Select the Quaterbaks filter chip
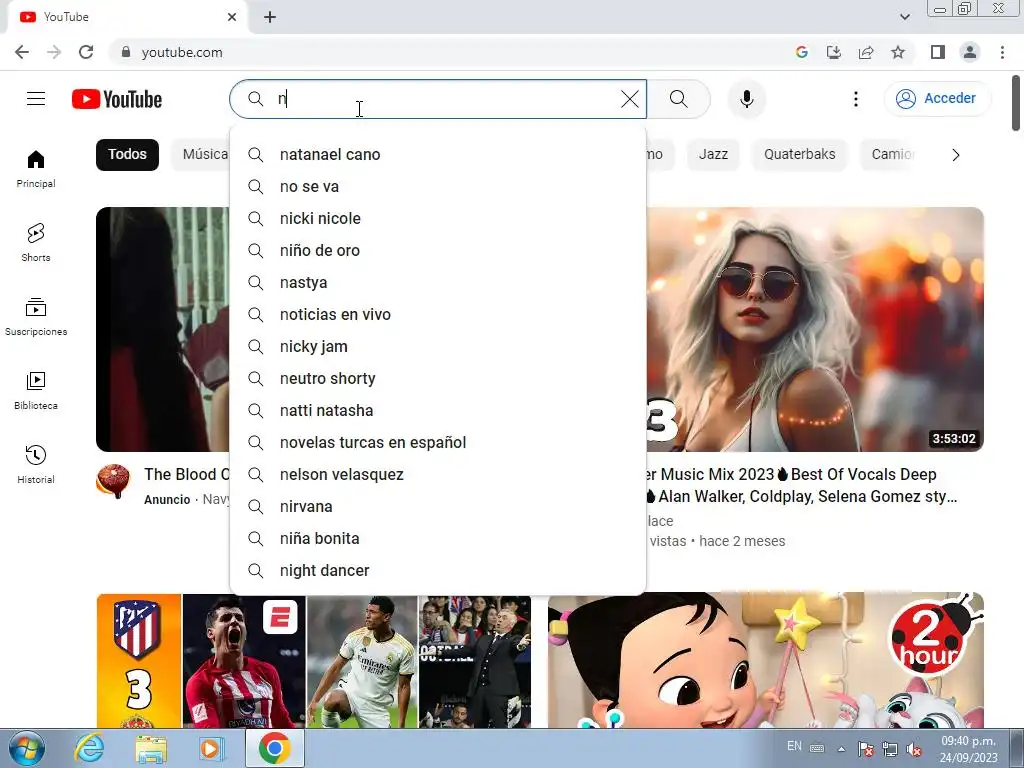 coord(799,155)
